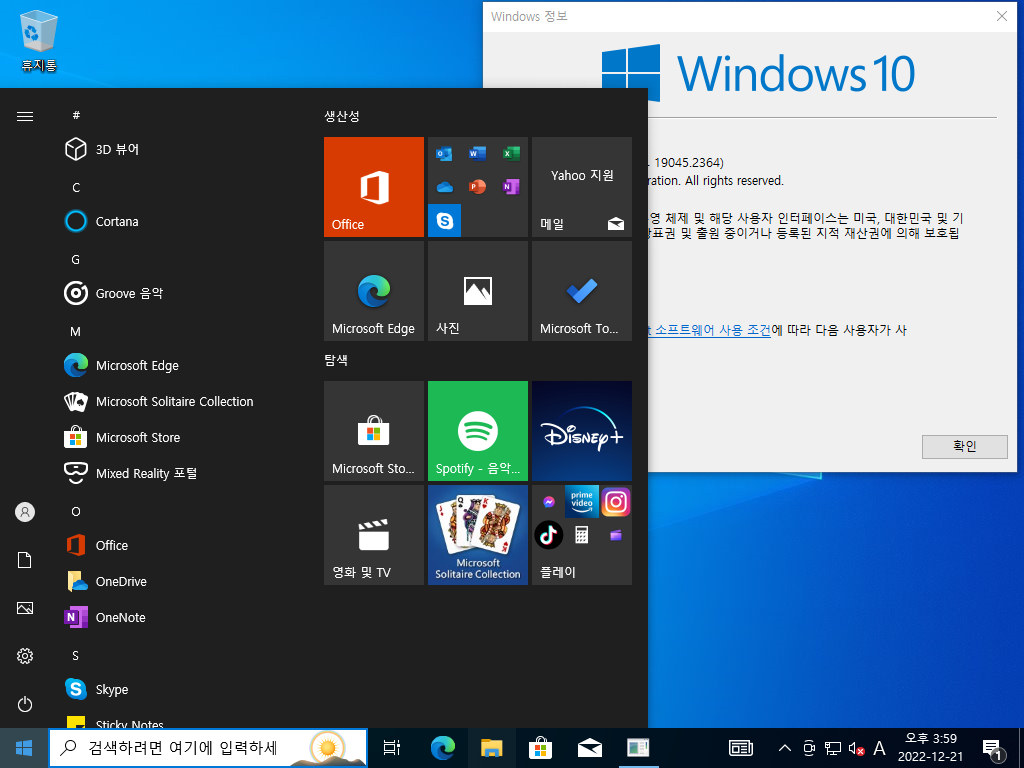Open the Skype icon in Office folder tile
The height and width of the screenshot is (768, 1024).
click(445, 221)
